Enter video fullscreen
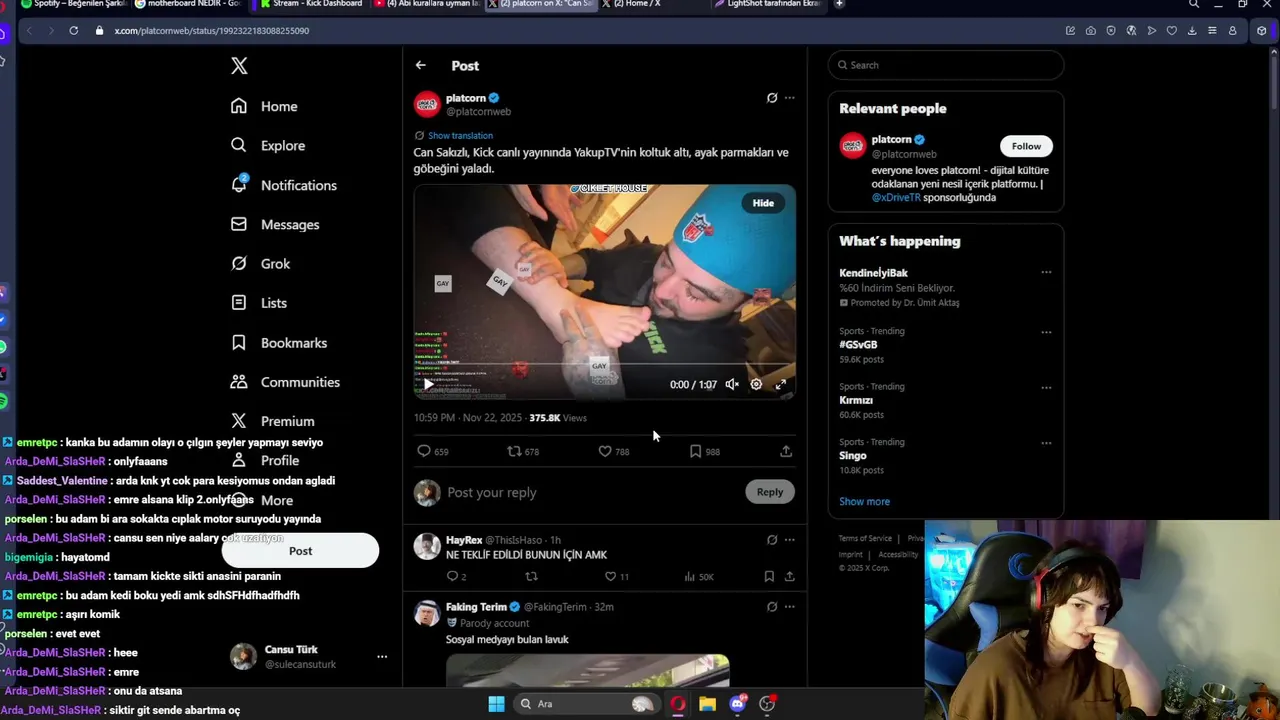Screen dimensions: 1280x720 (x=781, y=384)
